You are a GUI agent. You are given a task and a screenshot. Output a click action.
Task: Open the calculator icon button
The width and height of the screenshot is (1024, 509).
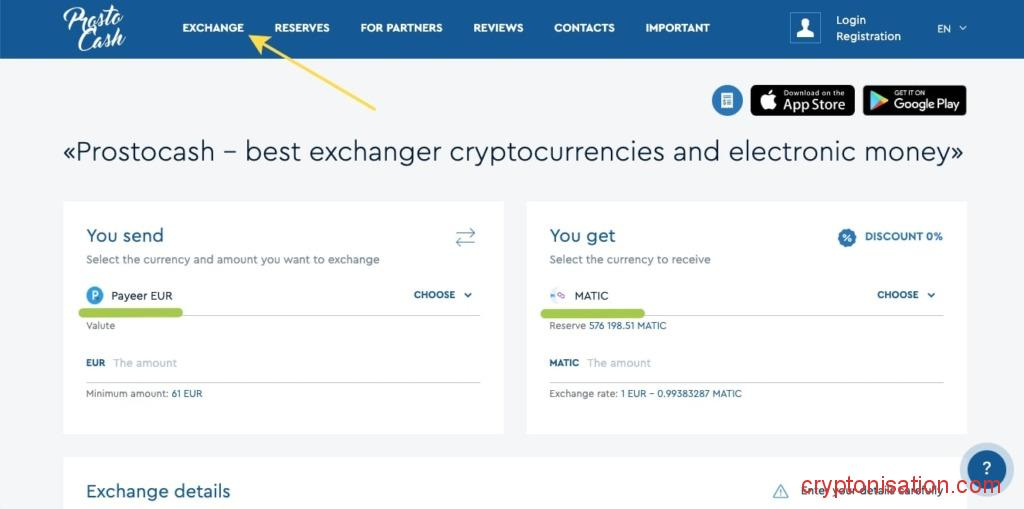727,100
